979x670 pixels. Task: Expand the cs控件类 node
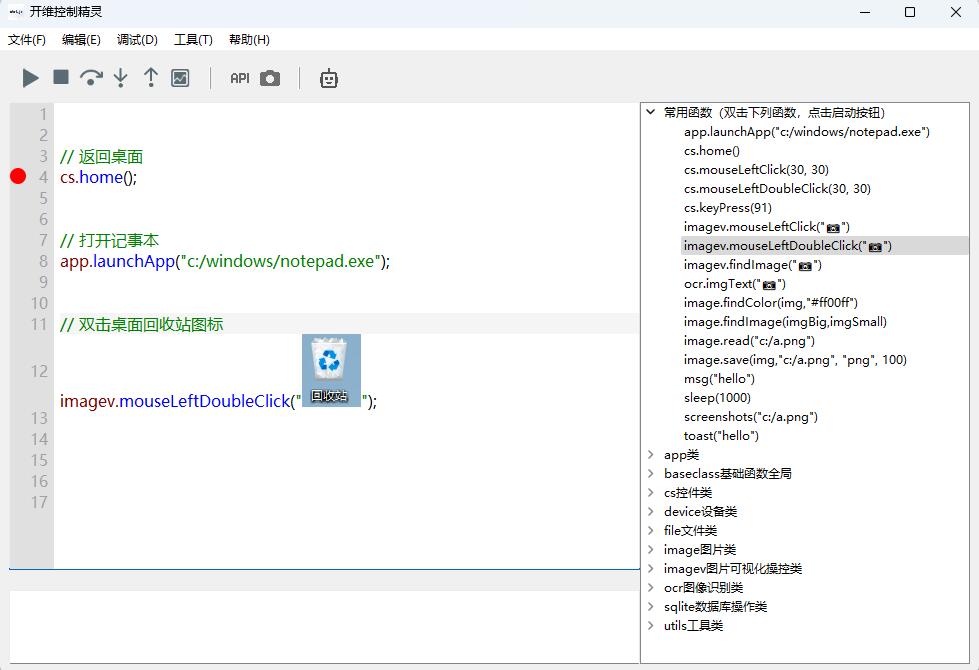(651, 492)
